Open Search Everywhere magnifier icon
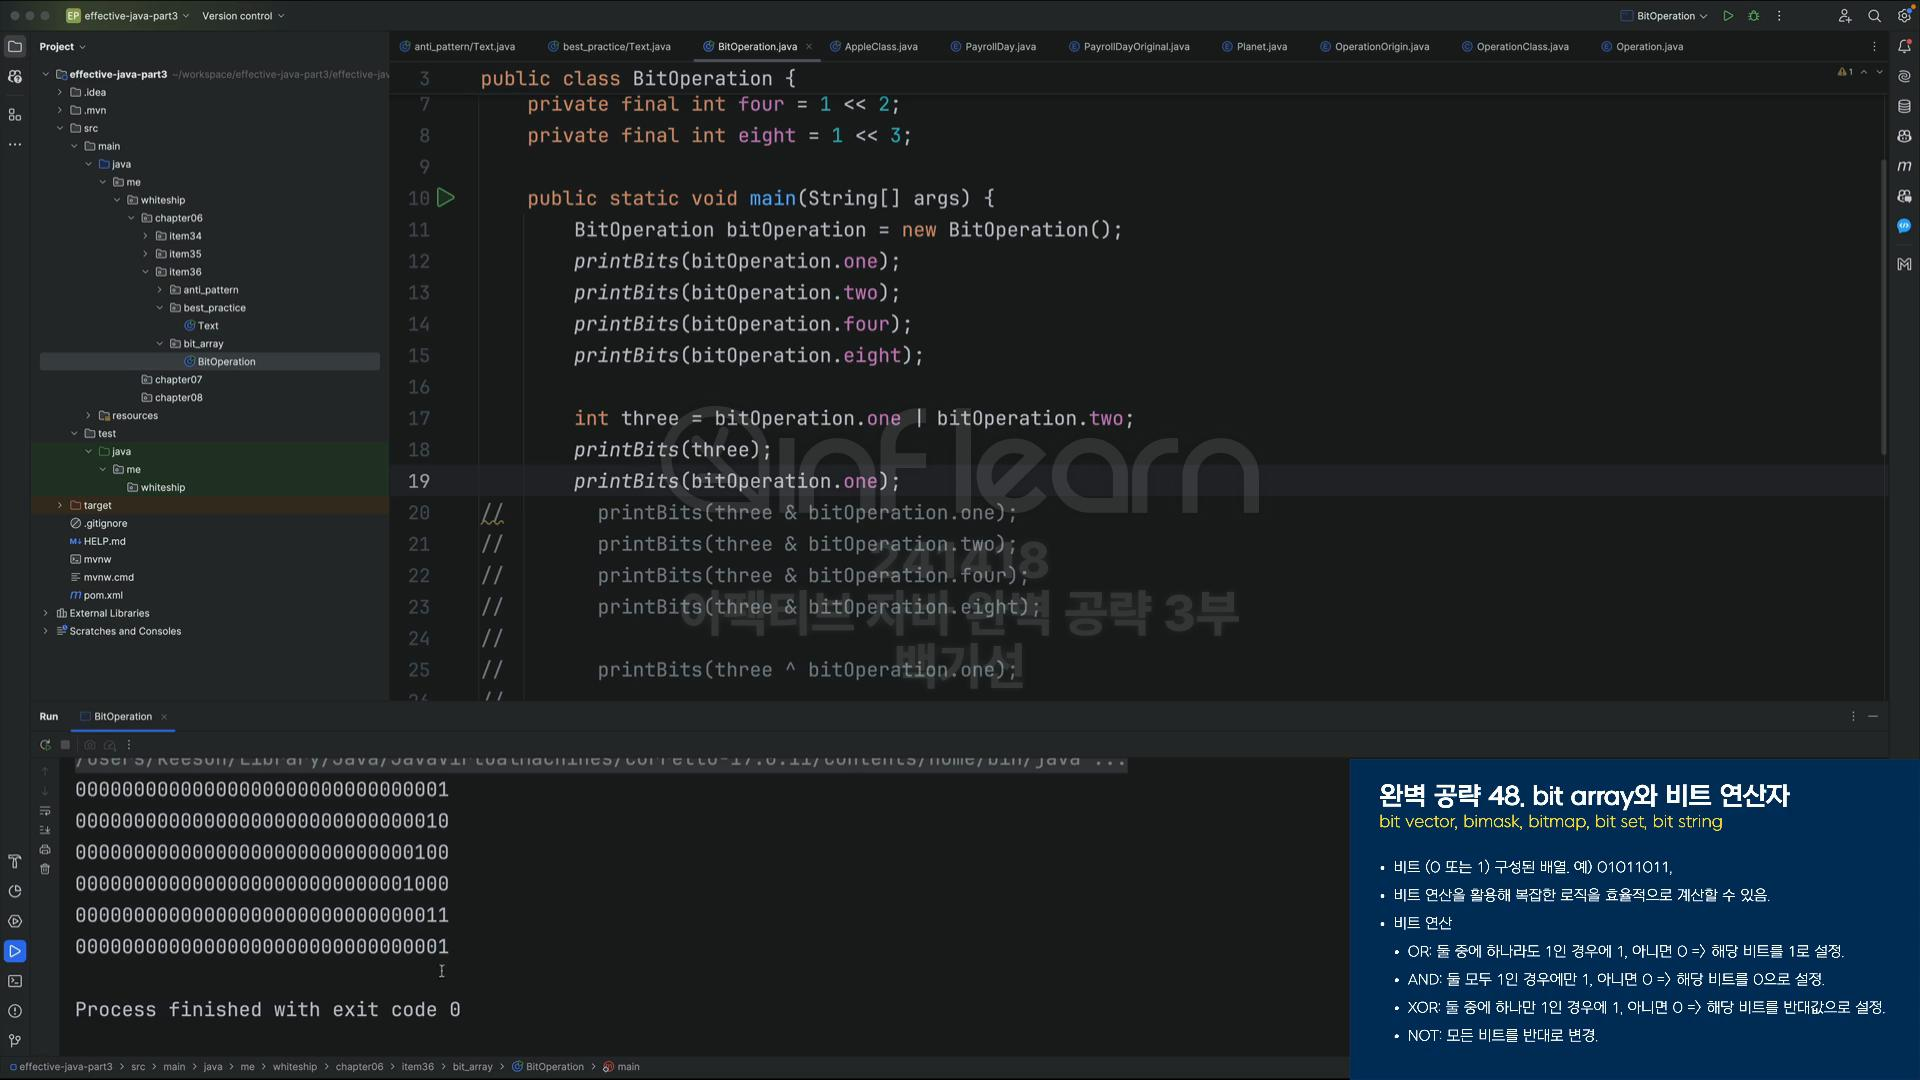The image size is (1920, 1080). point(1874,16)
